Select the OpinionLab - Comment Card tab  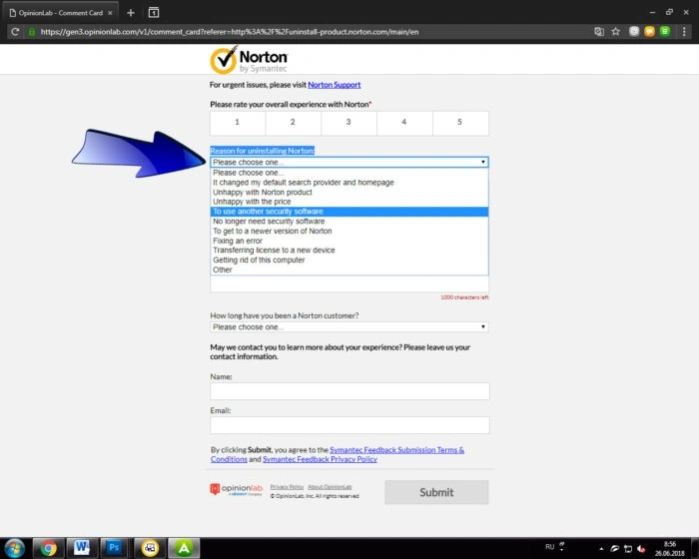coord(61,13)
